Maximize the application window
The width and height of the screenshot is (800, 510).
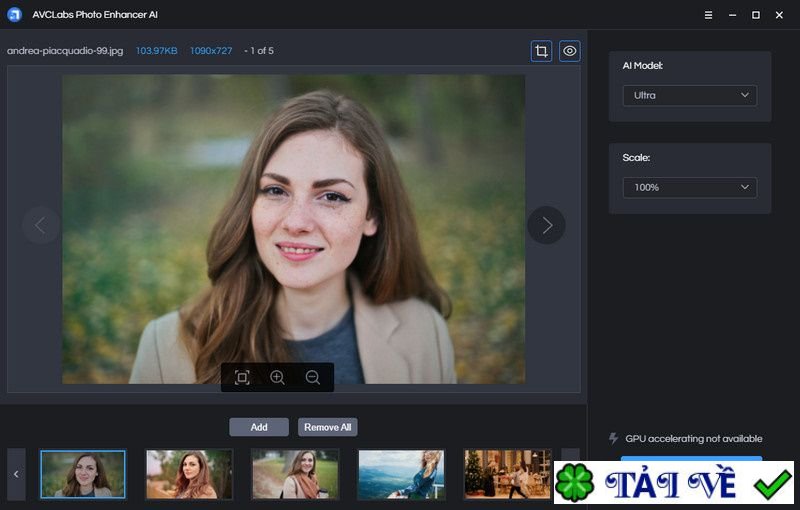coord(755,15)
